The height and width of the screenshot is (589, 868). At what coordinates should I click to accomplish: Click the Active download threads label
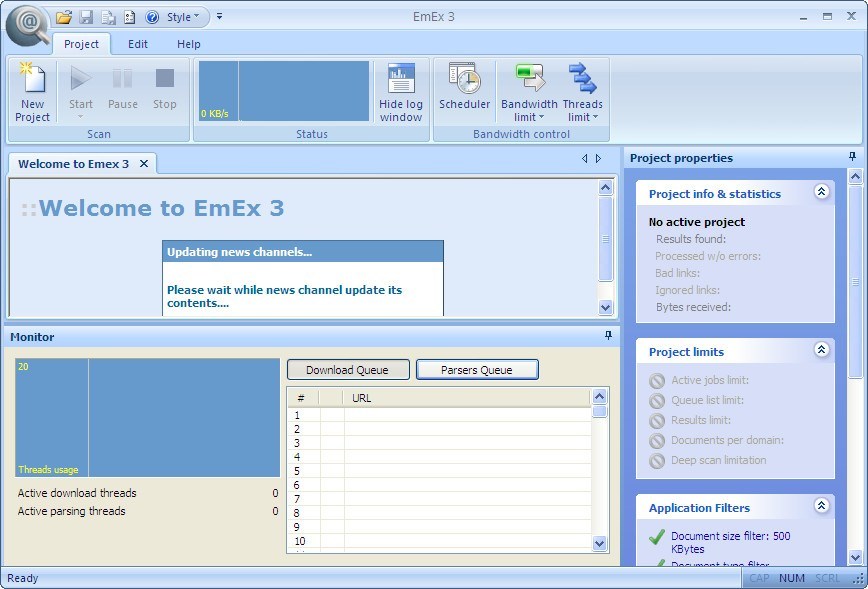pos(77,493)
